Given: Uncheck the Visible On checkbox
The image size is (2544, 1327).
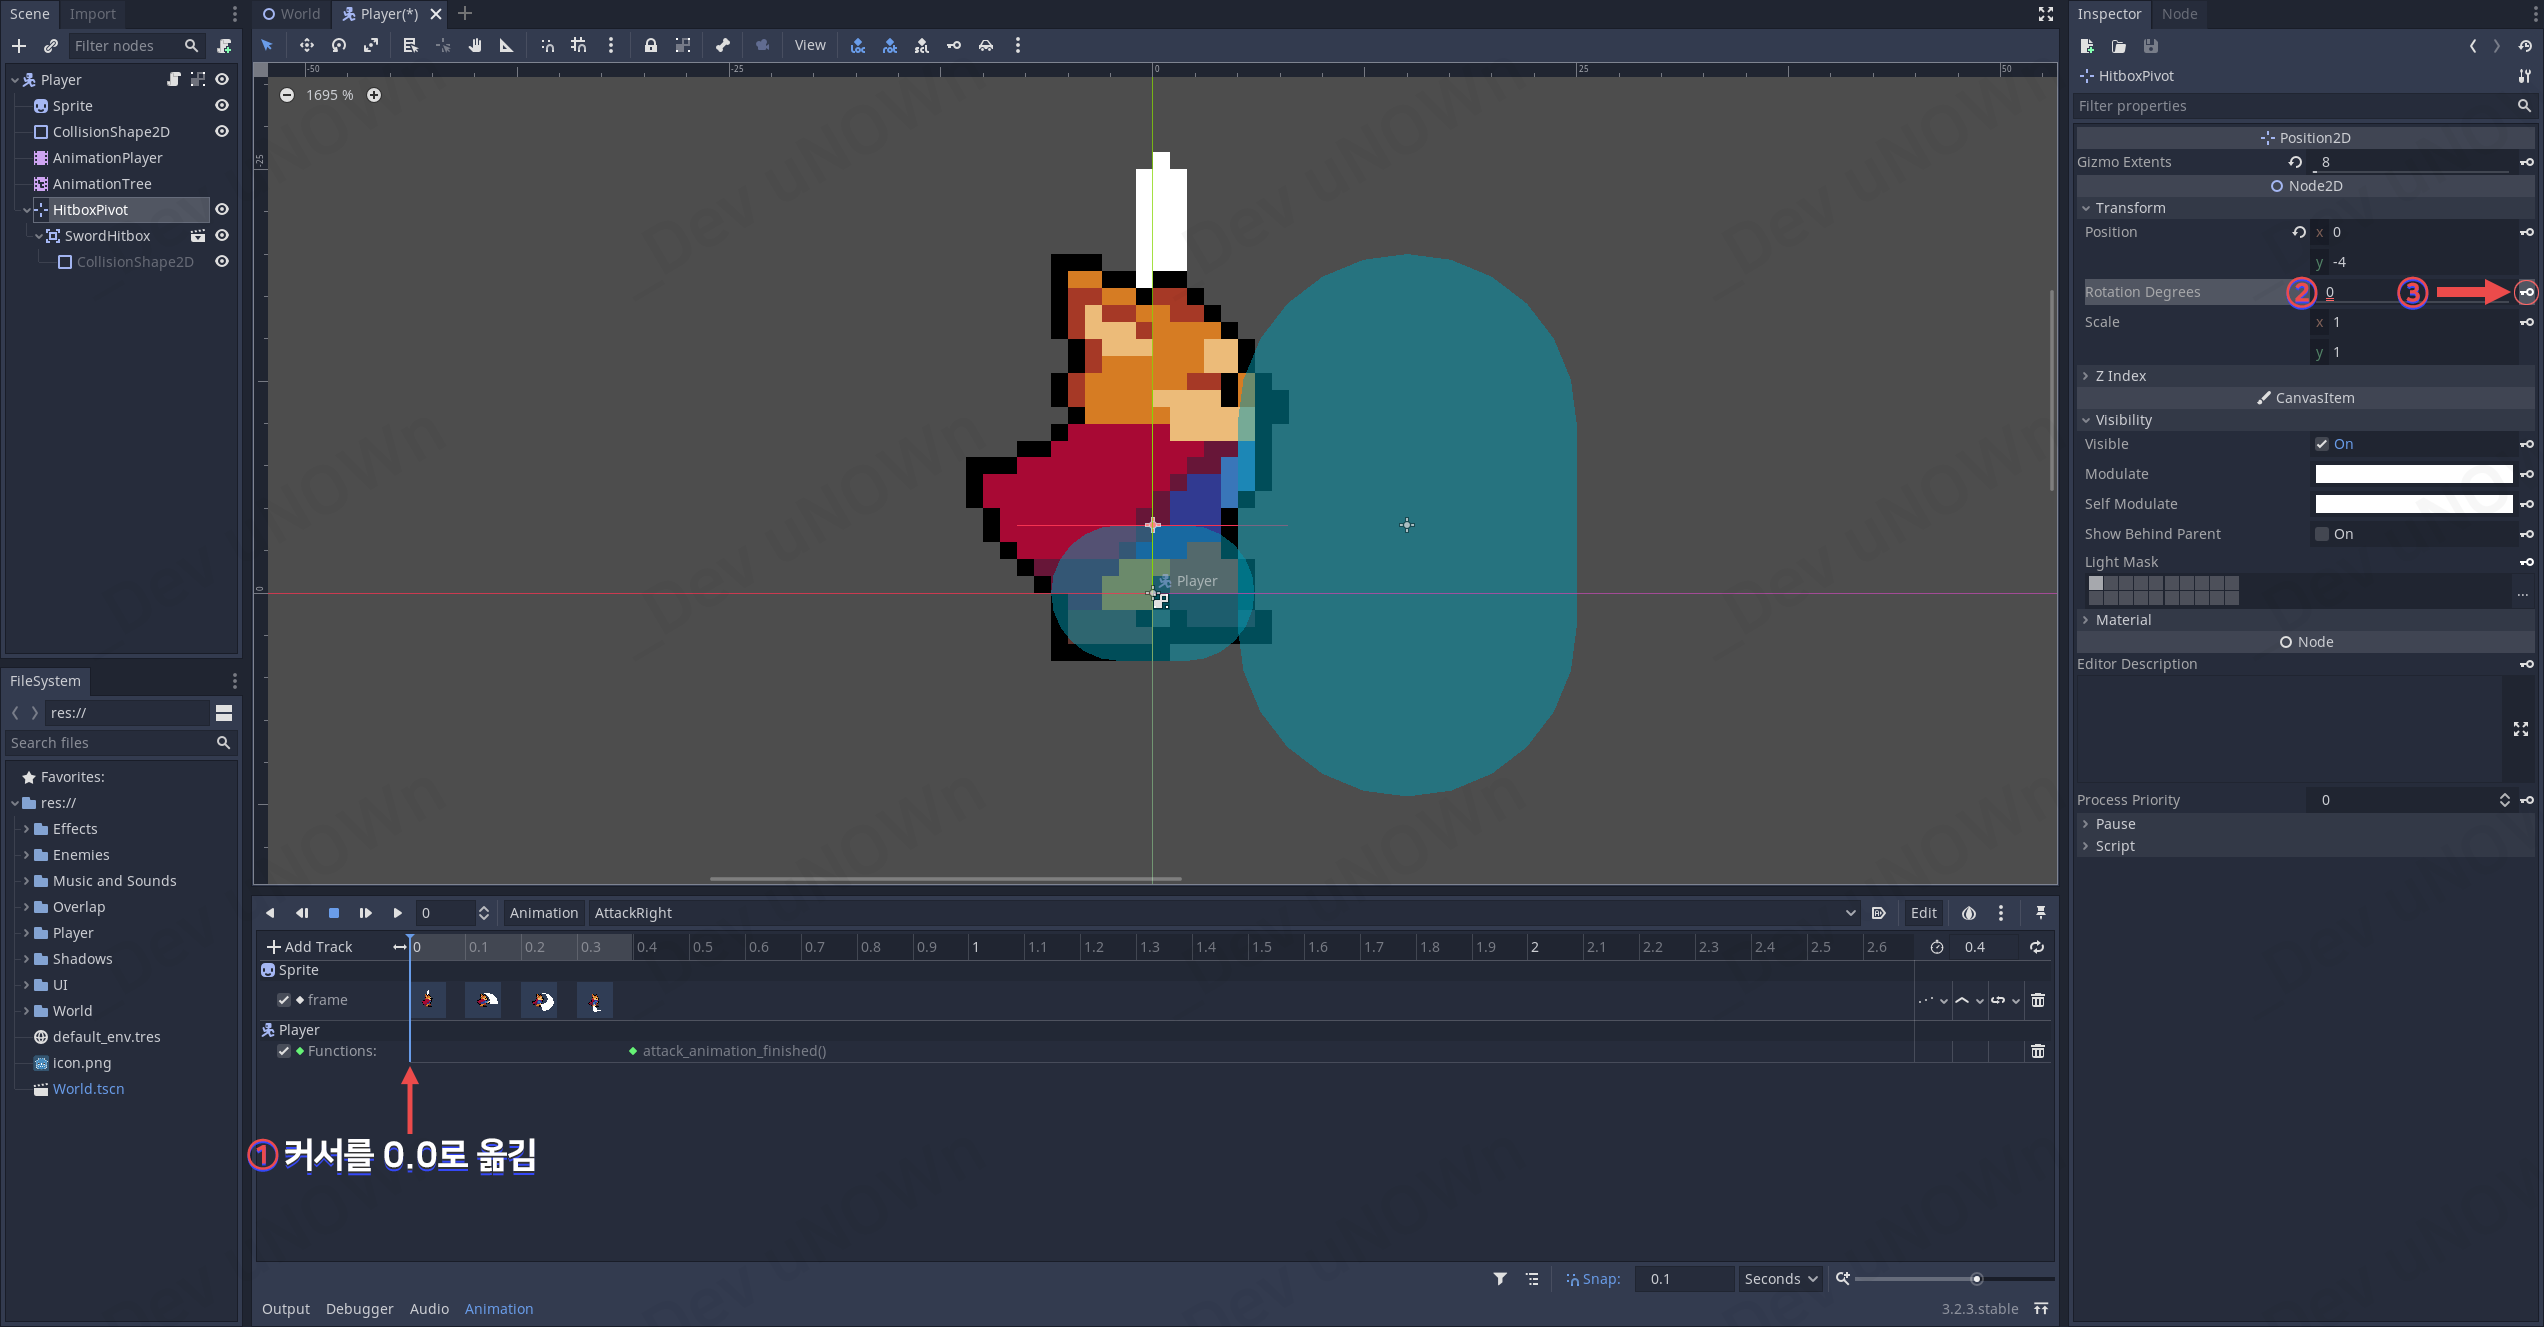Looking at the screenshot, I should point(2322,444).
